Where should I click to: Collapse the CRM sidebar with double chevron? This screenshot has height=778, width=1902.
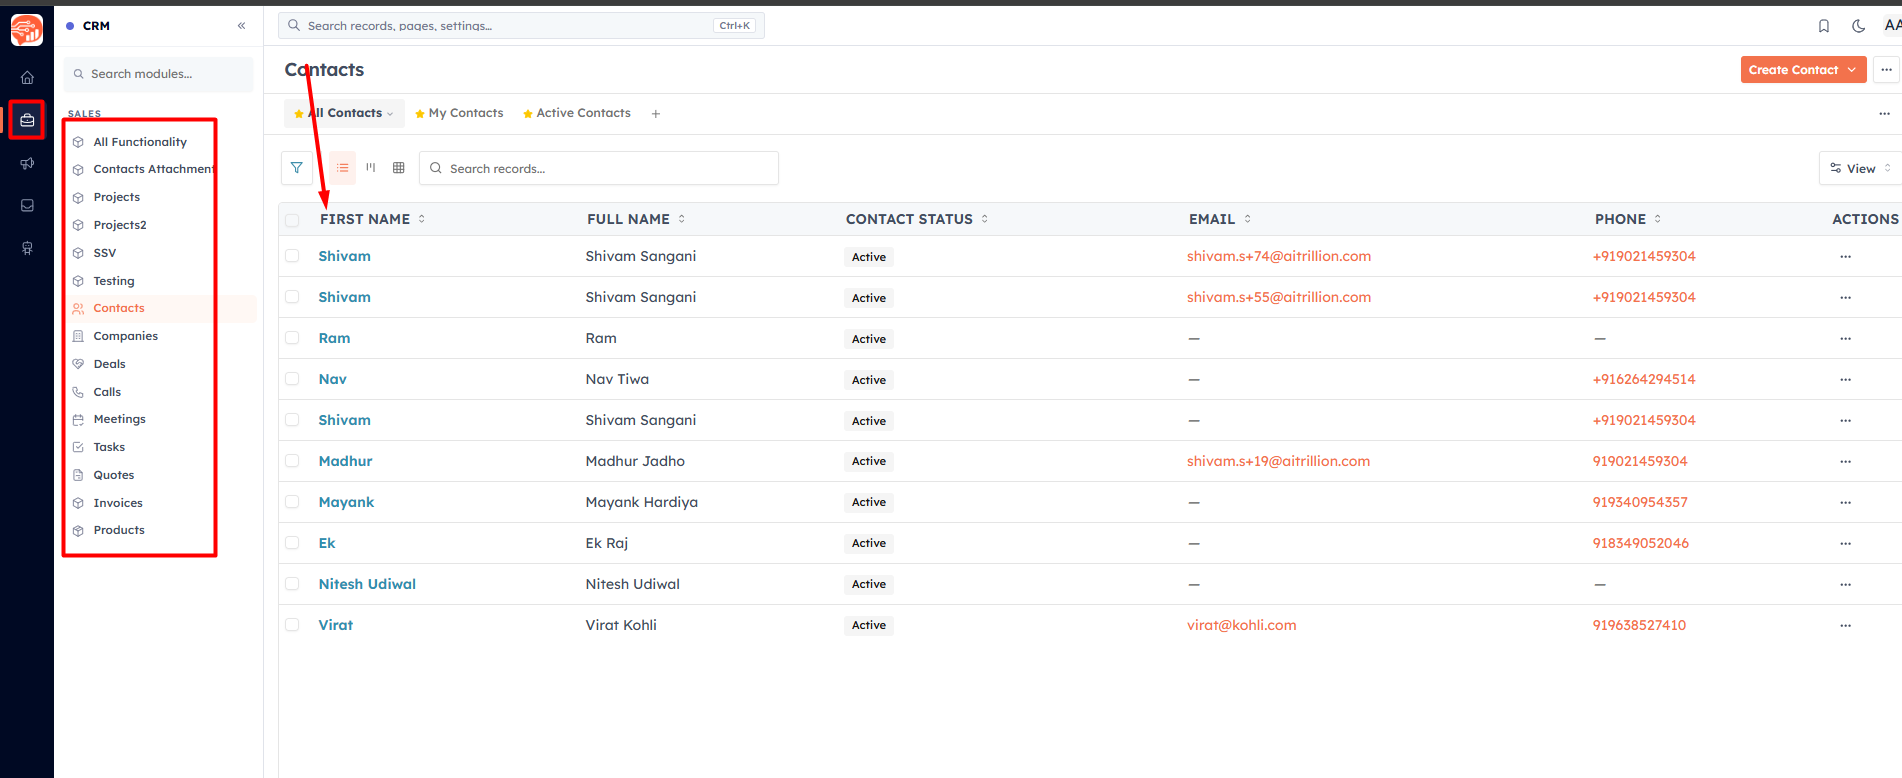pyautogui.click(x=241, y=26)
